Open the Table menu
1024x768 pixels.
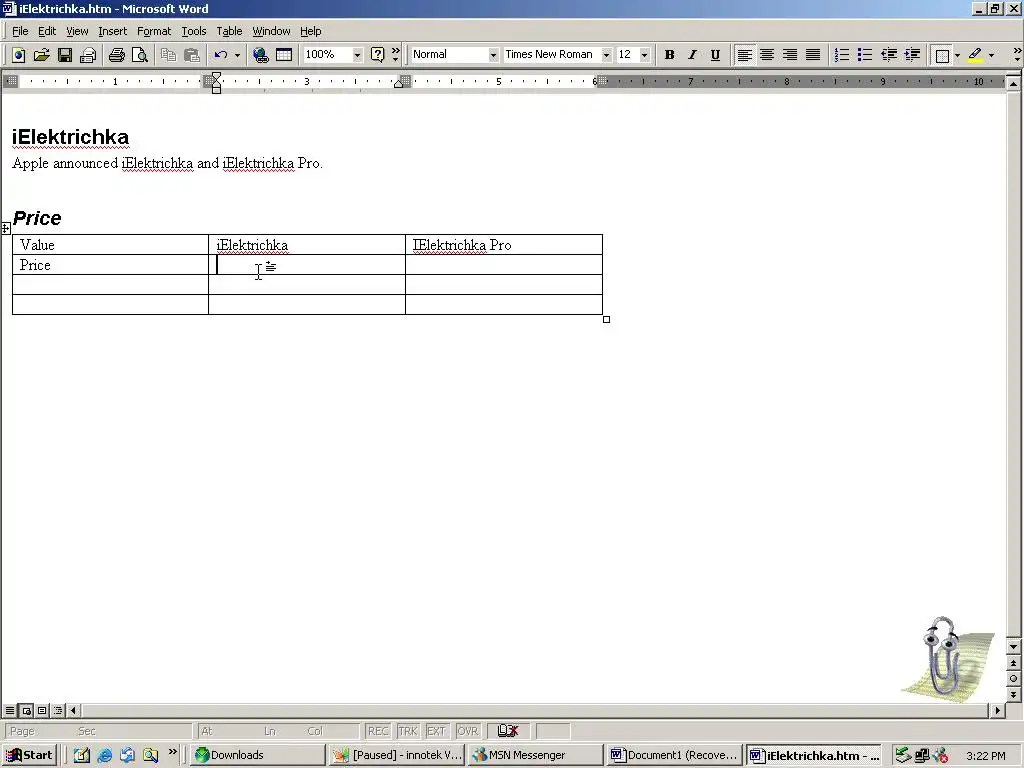229,31
